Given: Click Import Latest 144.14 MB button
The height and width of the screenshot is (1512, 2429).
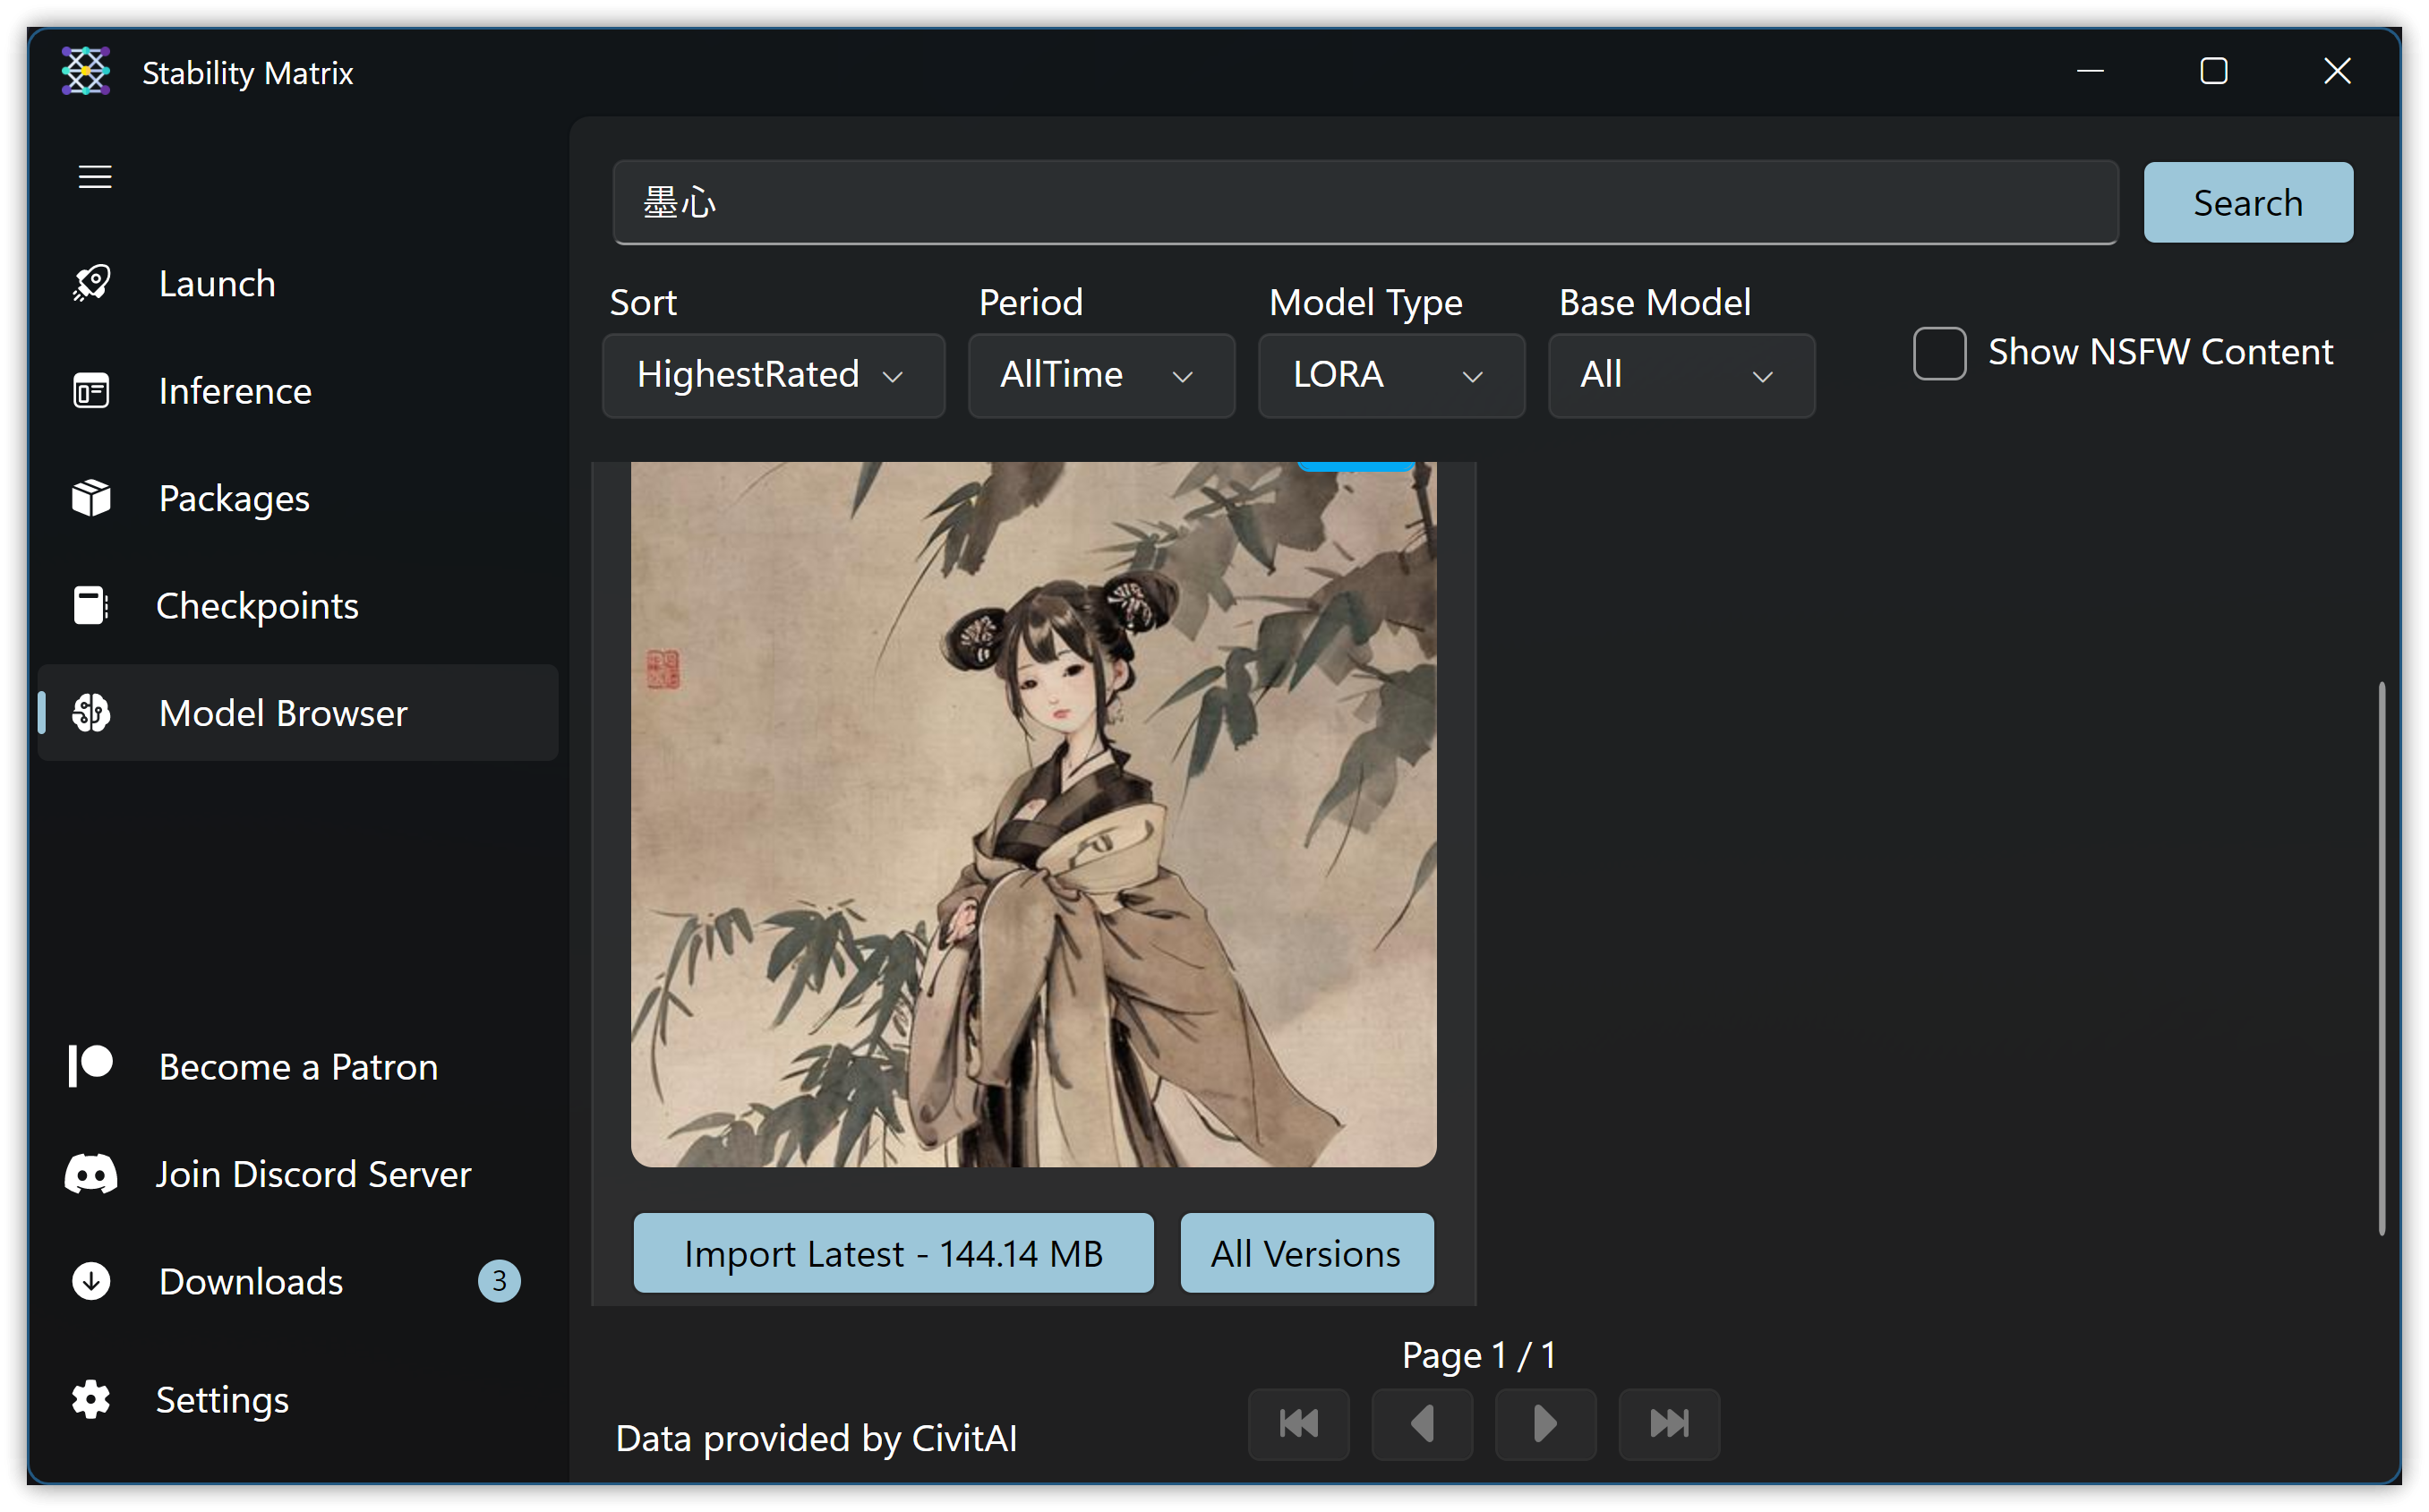Looking at the screenshot, I should 892,1253.
